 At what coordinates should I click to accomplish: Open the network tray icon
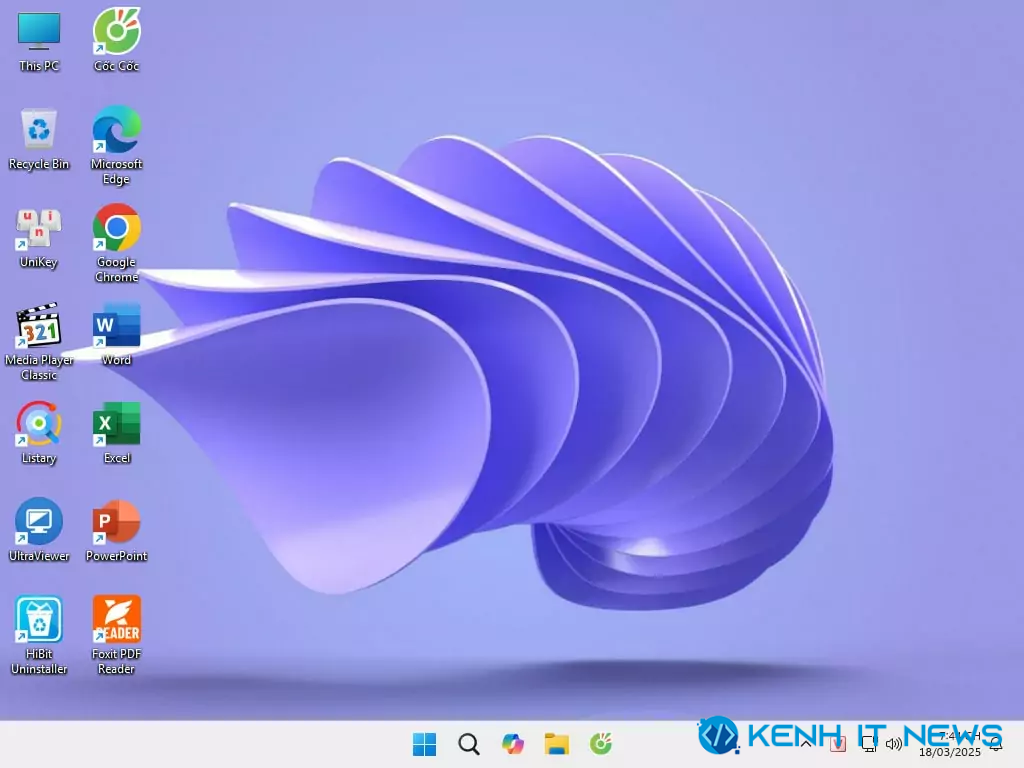pyautogui.click(x=869, y=744)
